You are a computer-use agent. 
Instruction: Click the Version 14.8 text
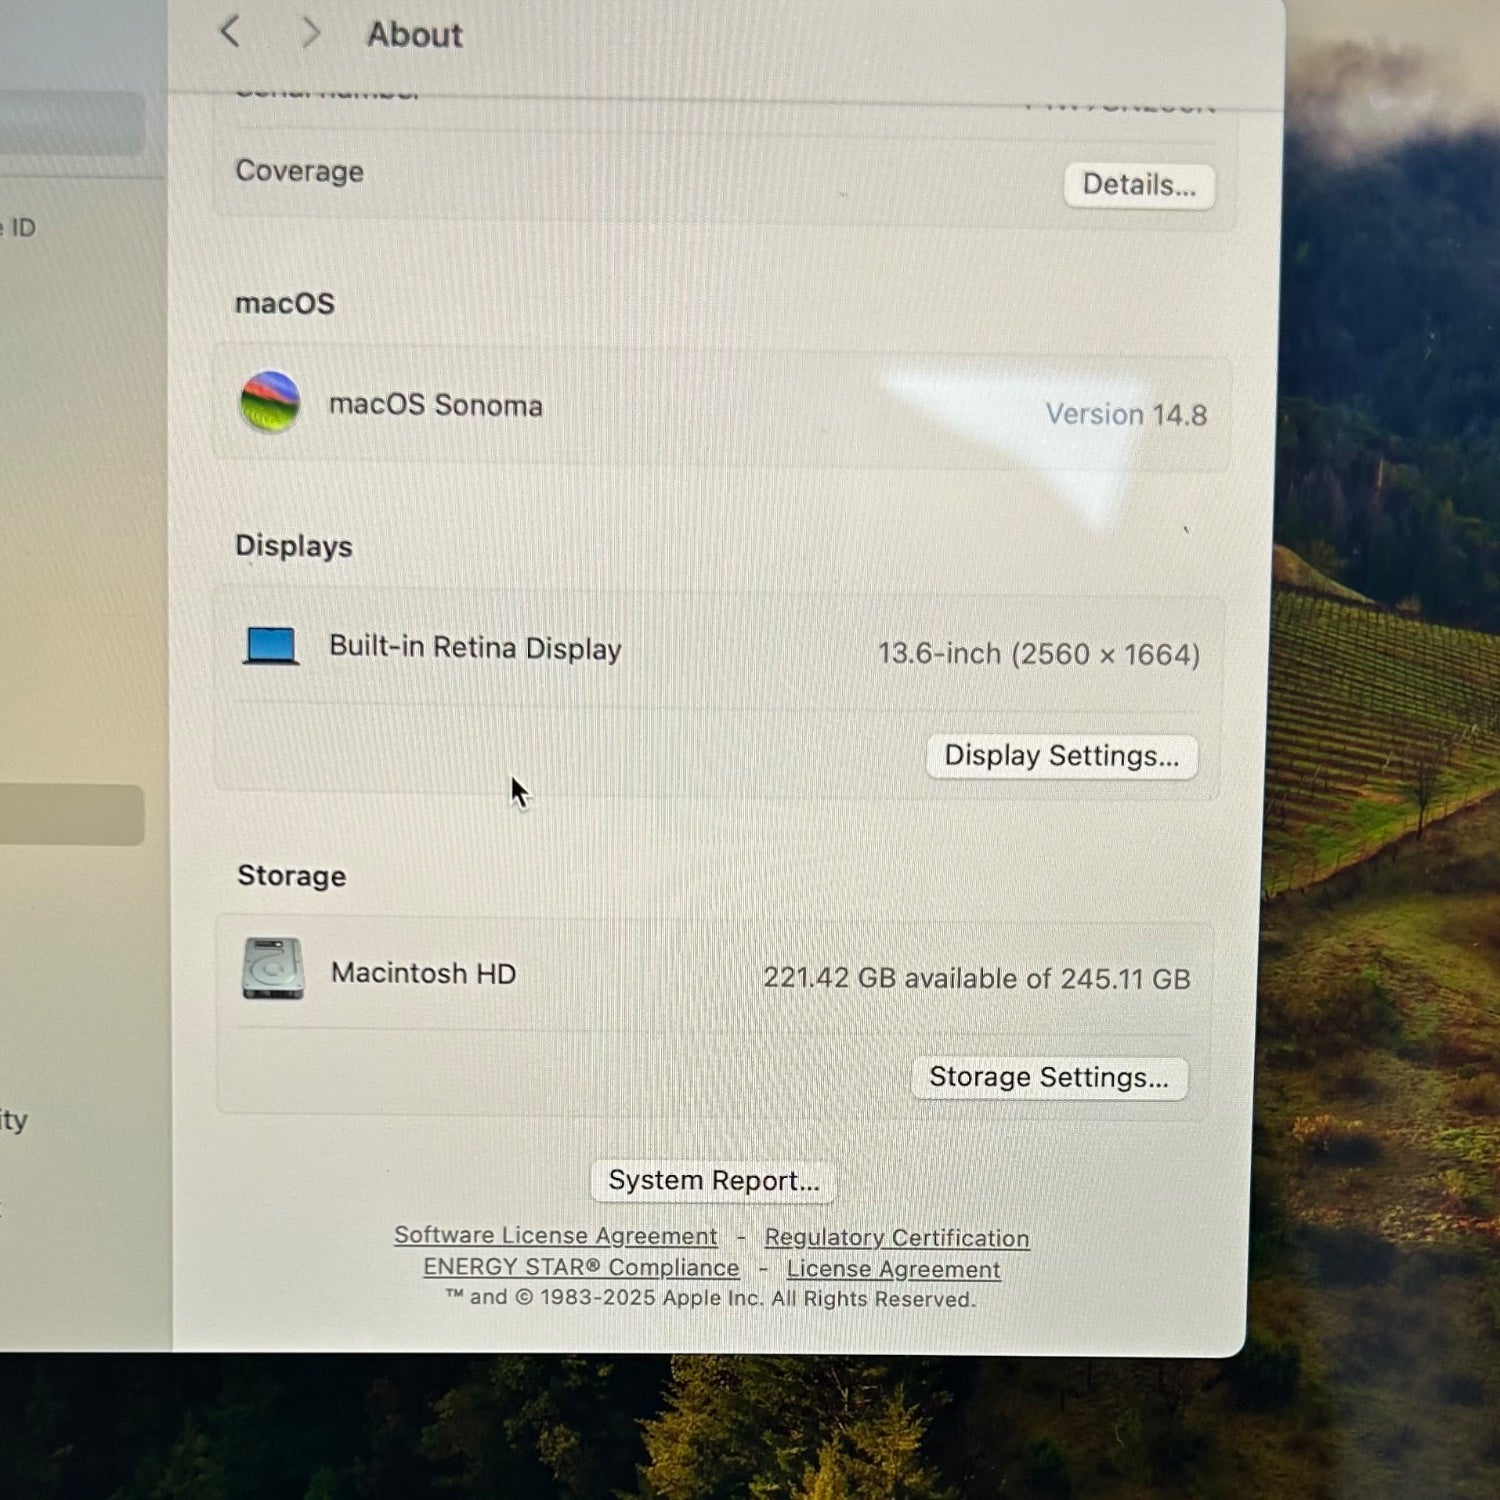1126,415
